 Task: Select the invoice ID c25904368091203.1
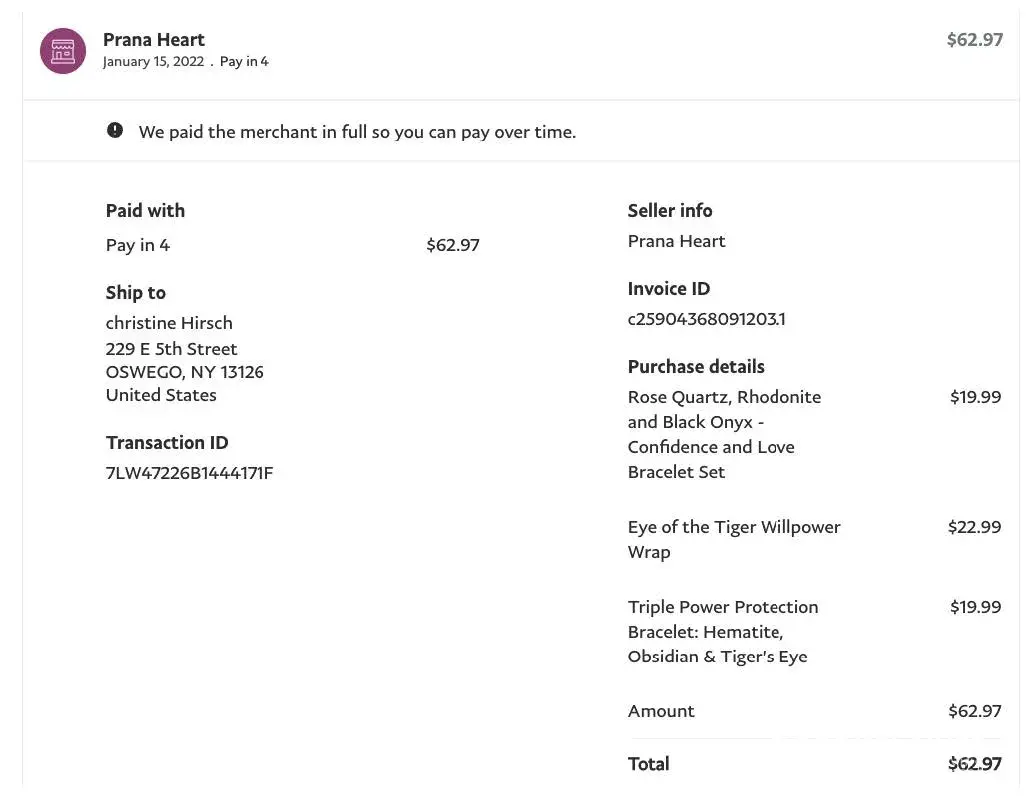coord(706,319)
